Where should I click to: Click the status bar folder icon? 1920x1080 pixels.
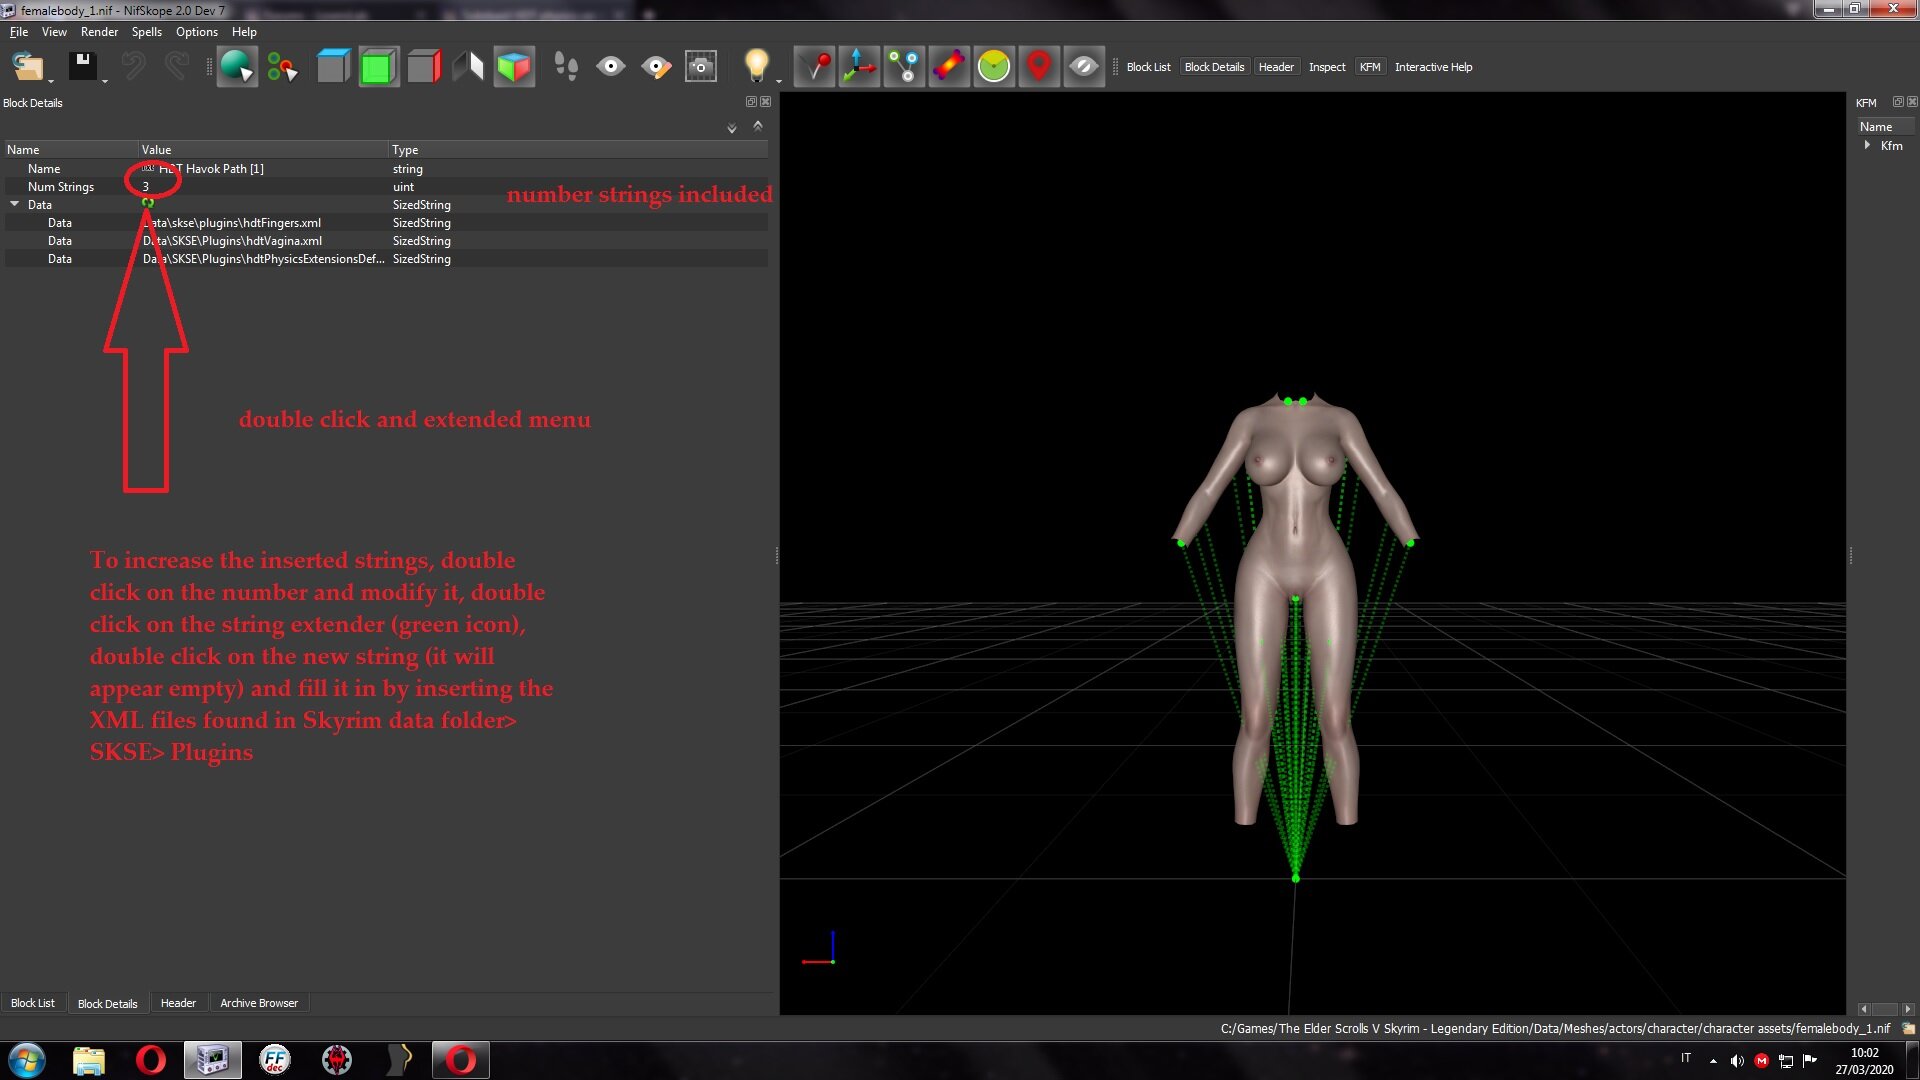(1908, 1028)
